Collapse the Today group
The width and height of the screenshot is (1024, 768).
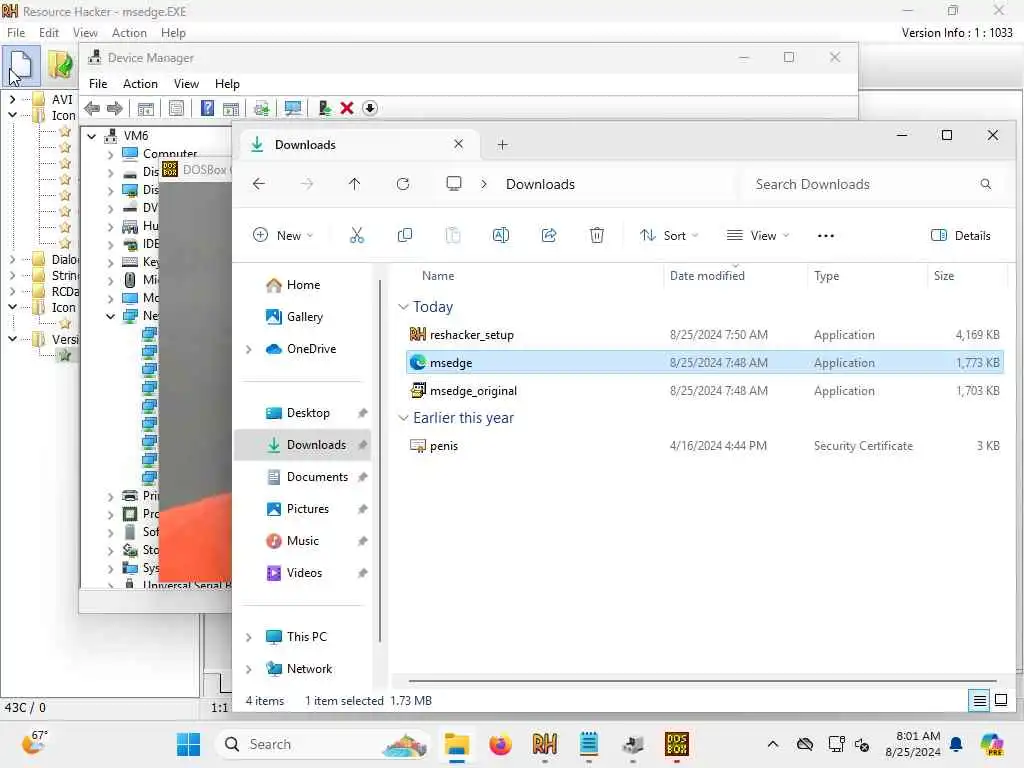pyautogui.click(x=403, y=307)
